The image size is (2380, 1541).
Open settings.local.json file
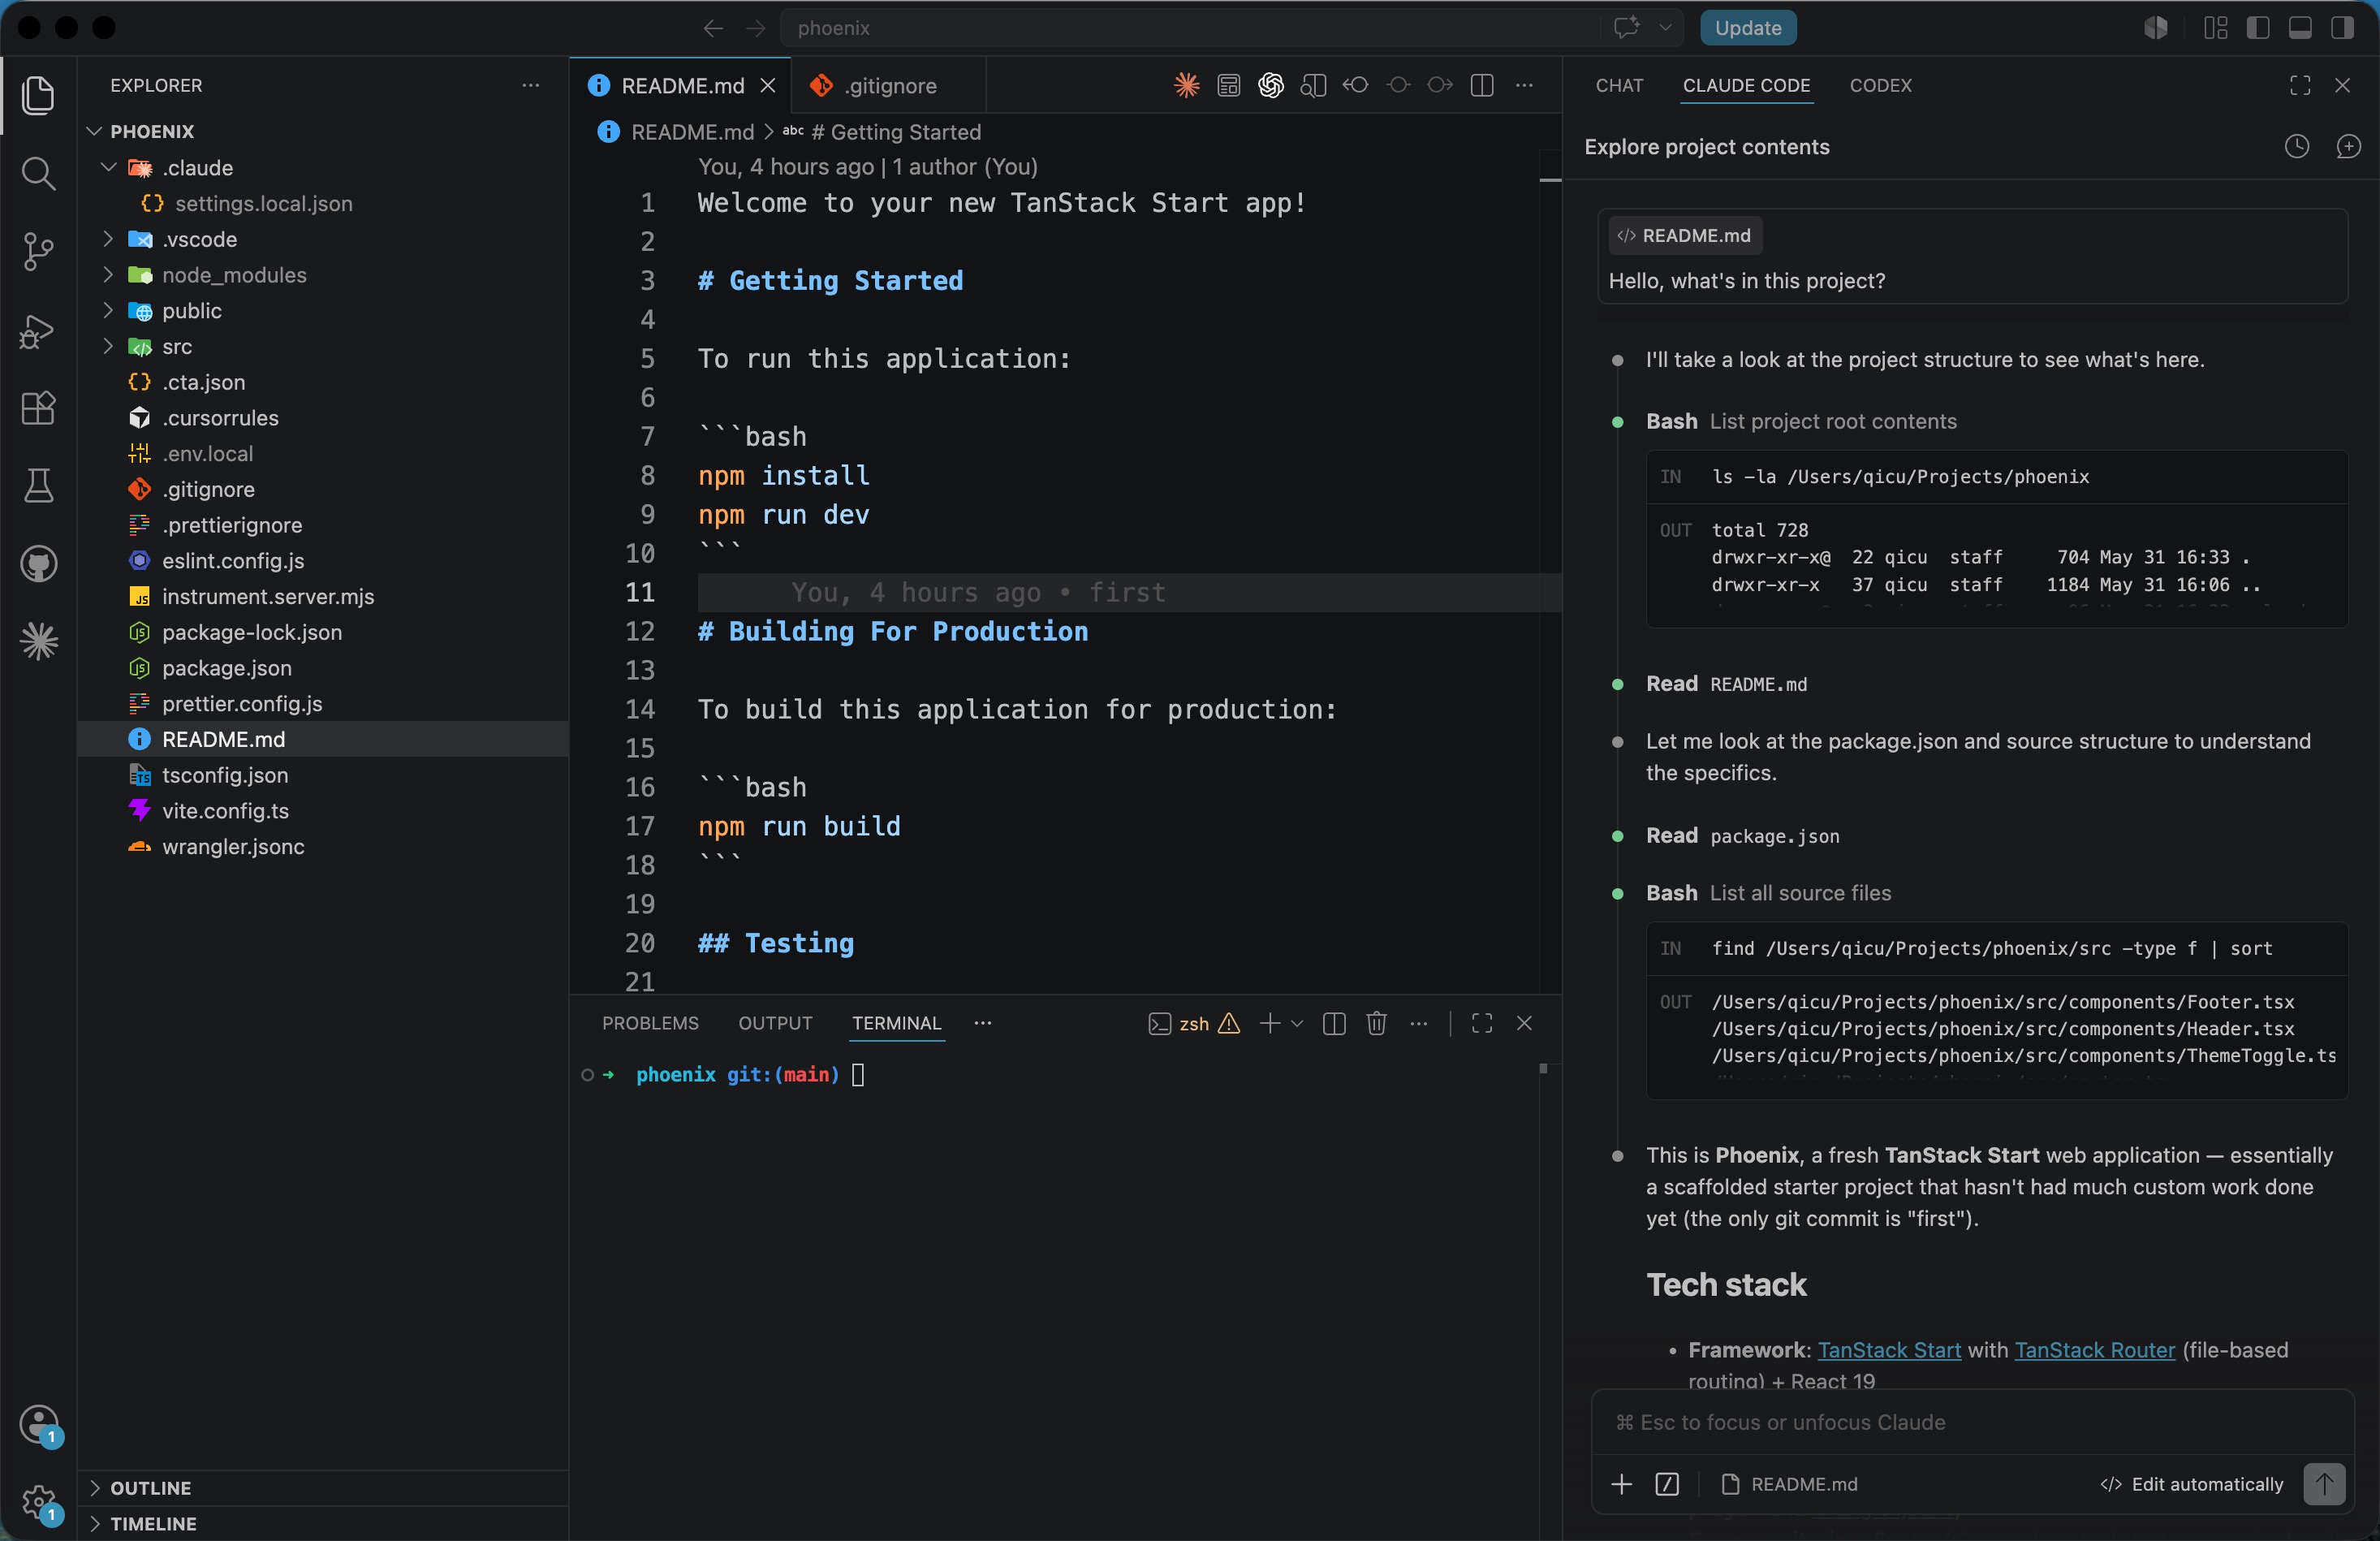tap(263, 203)
